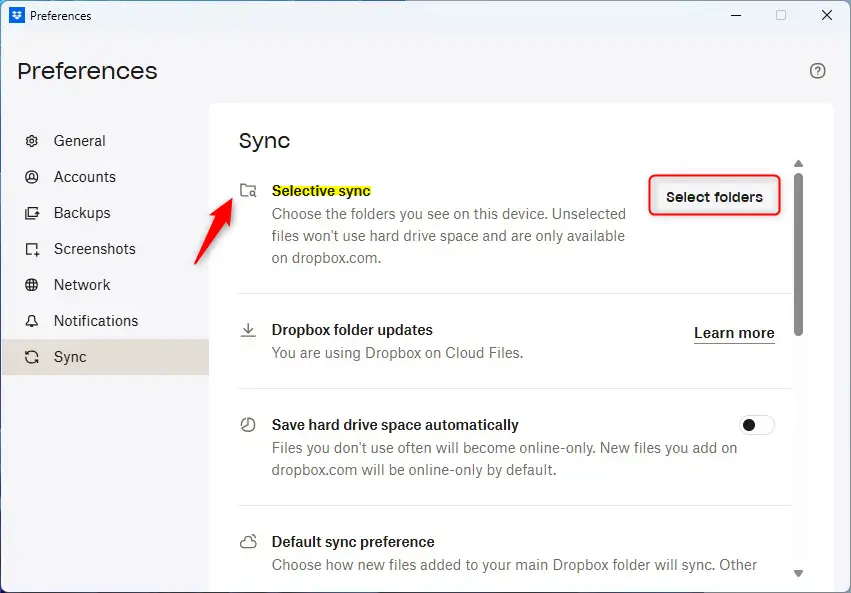
Task: Click the Dropbox folder updates download icon
Action: pyautogui.click(x=248, y=330)
